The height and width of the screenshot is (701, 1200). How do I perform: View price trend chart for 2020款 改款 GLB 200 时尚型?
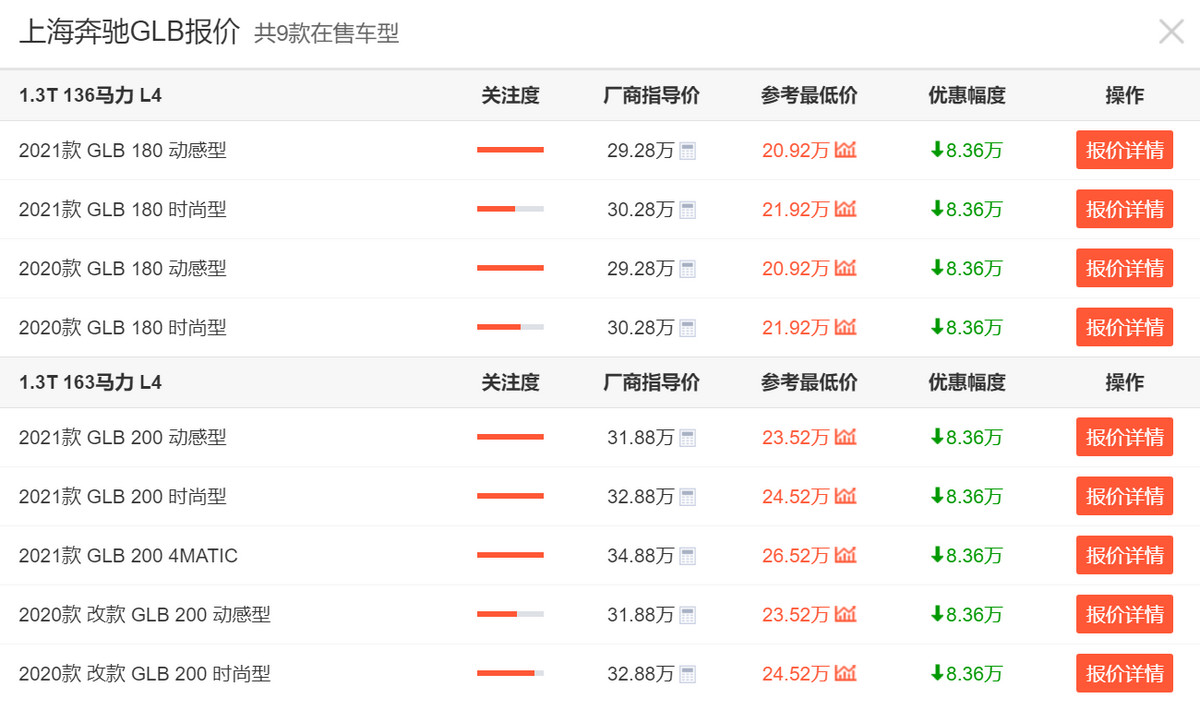[846, 674]
